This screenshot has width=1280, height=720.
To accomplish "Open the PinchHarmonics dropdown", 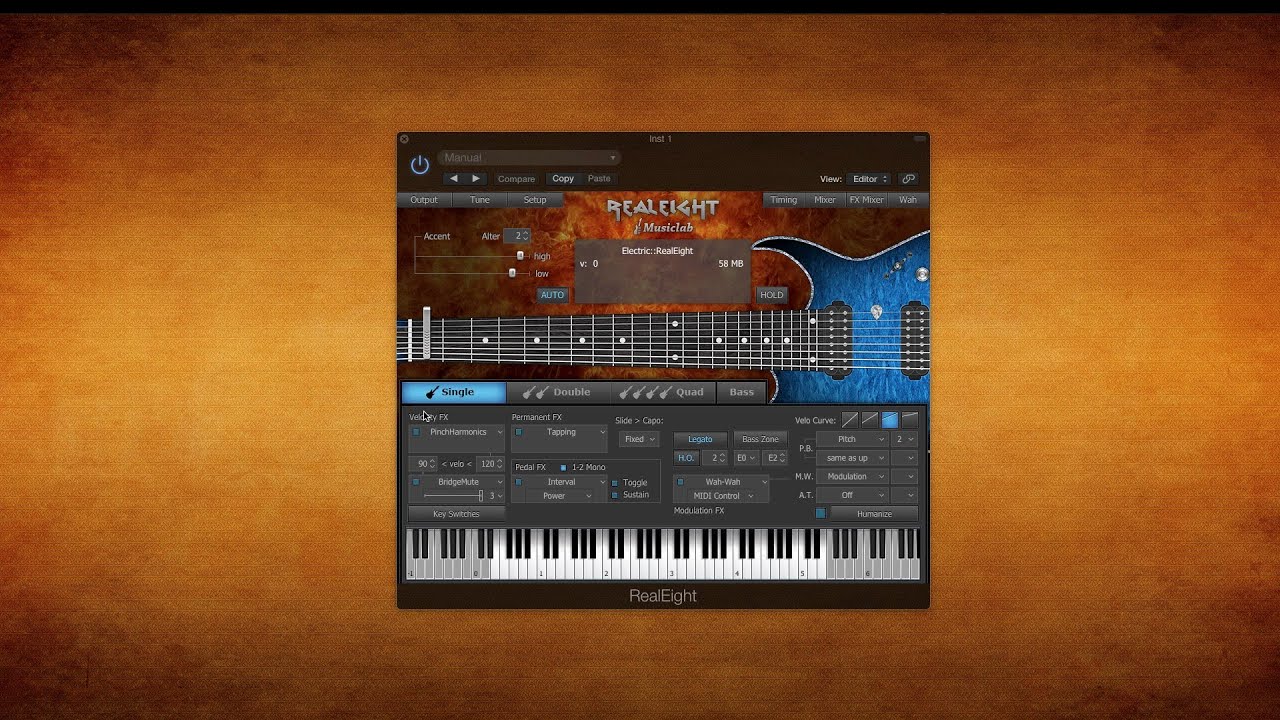I will [x=463, y=432].
